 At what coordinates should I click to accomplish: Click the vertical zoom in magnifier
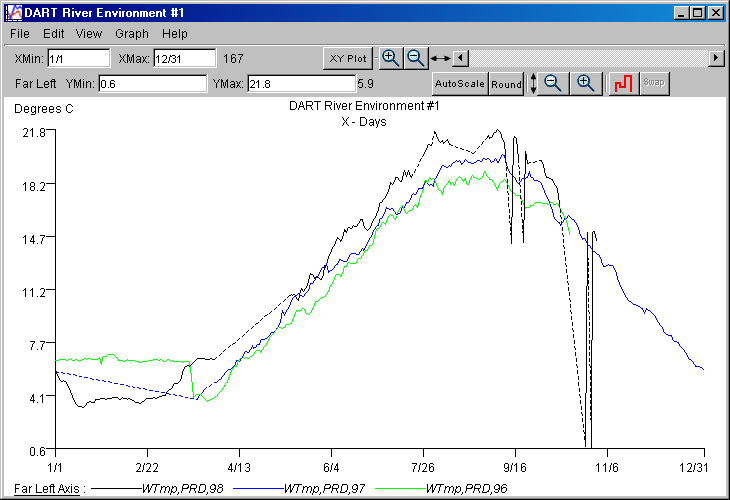pyautogui.click(x=586, y=84)
